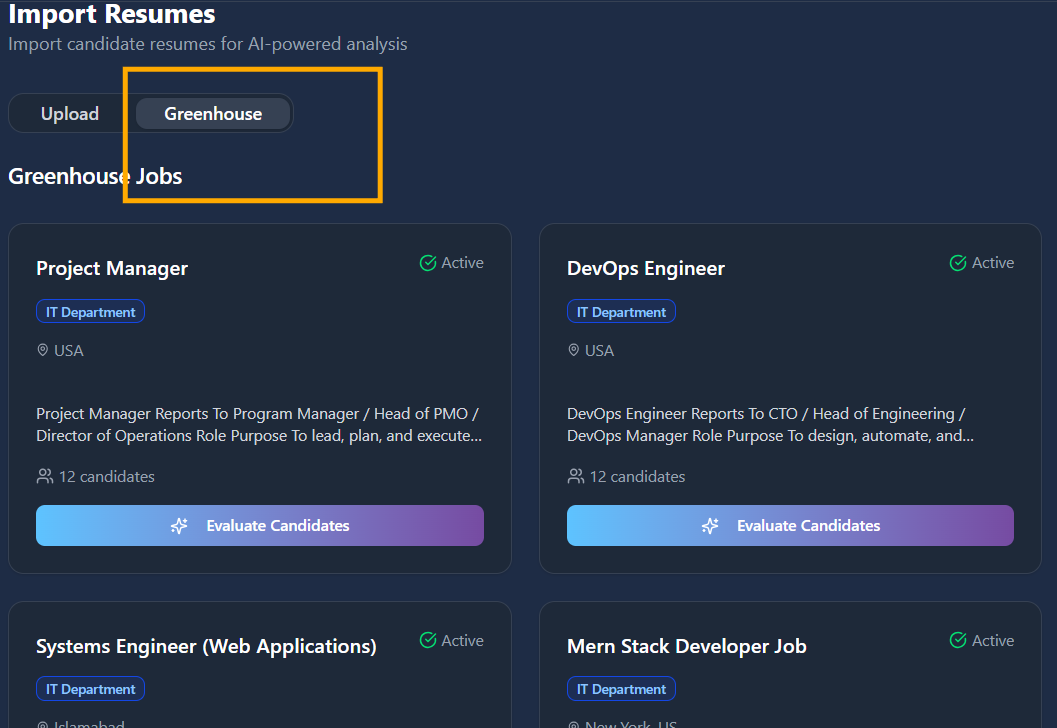The image size is (1057, 728).
Task: Click the Active checkmark icon on Project Manager
Action: 428,263
